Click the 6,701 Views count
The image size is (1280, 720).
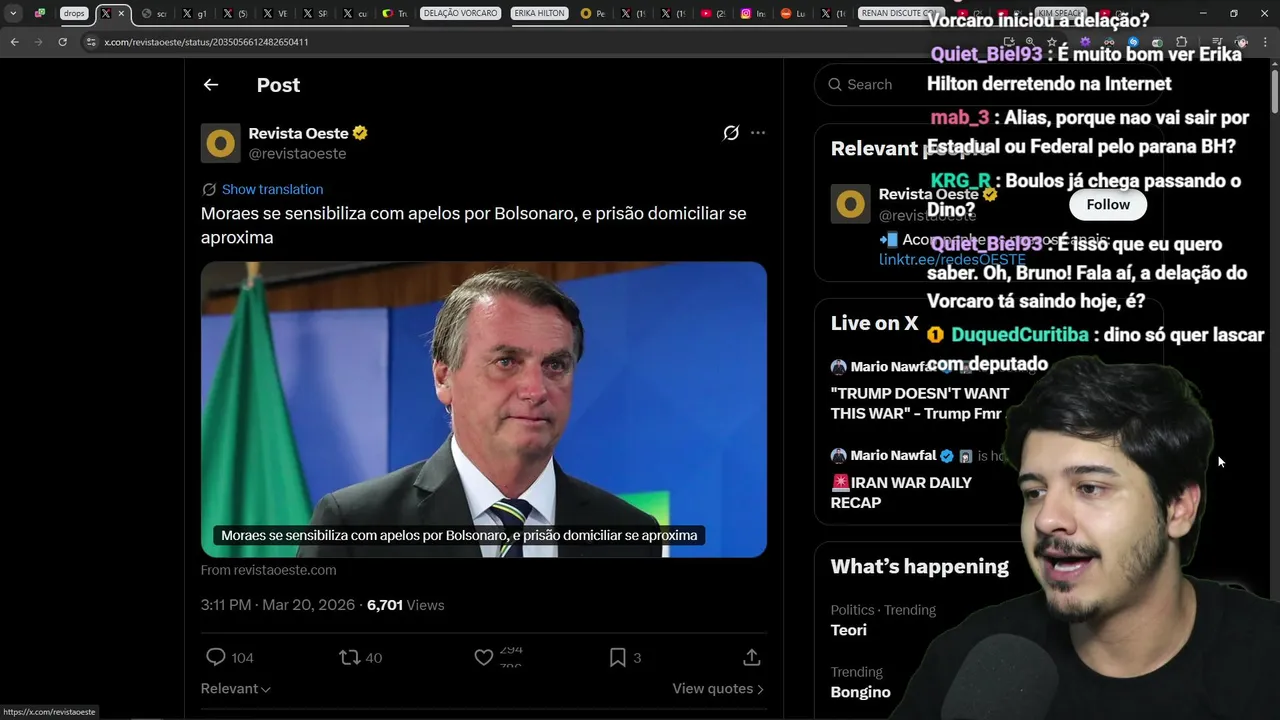coord(405,605)
